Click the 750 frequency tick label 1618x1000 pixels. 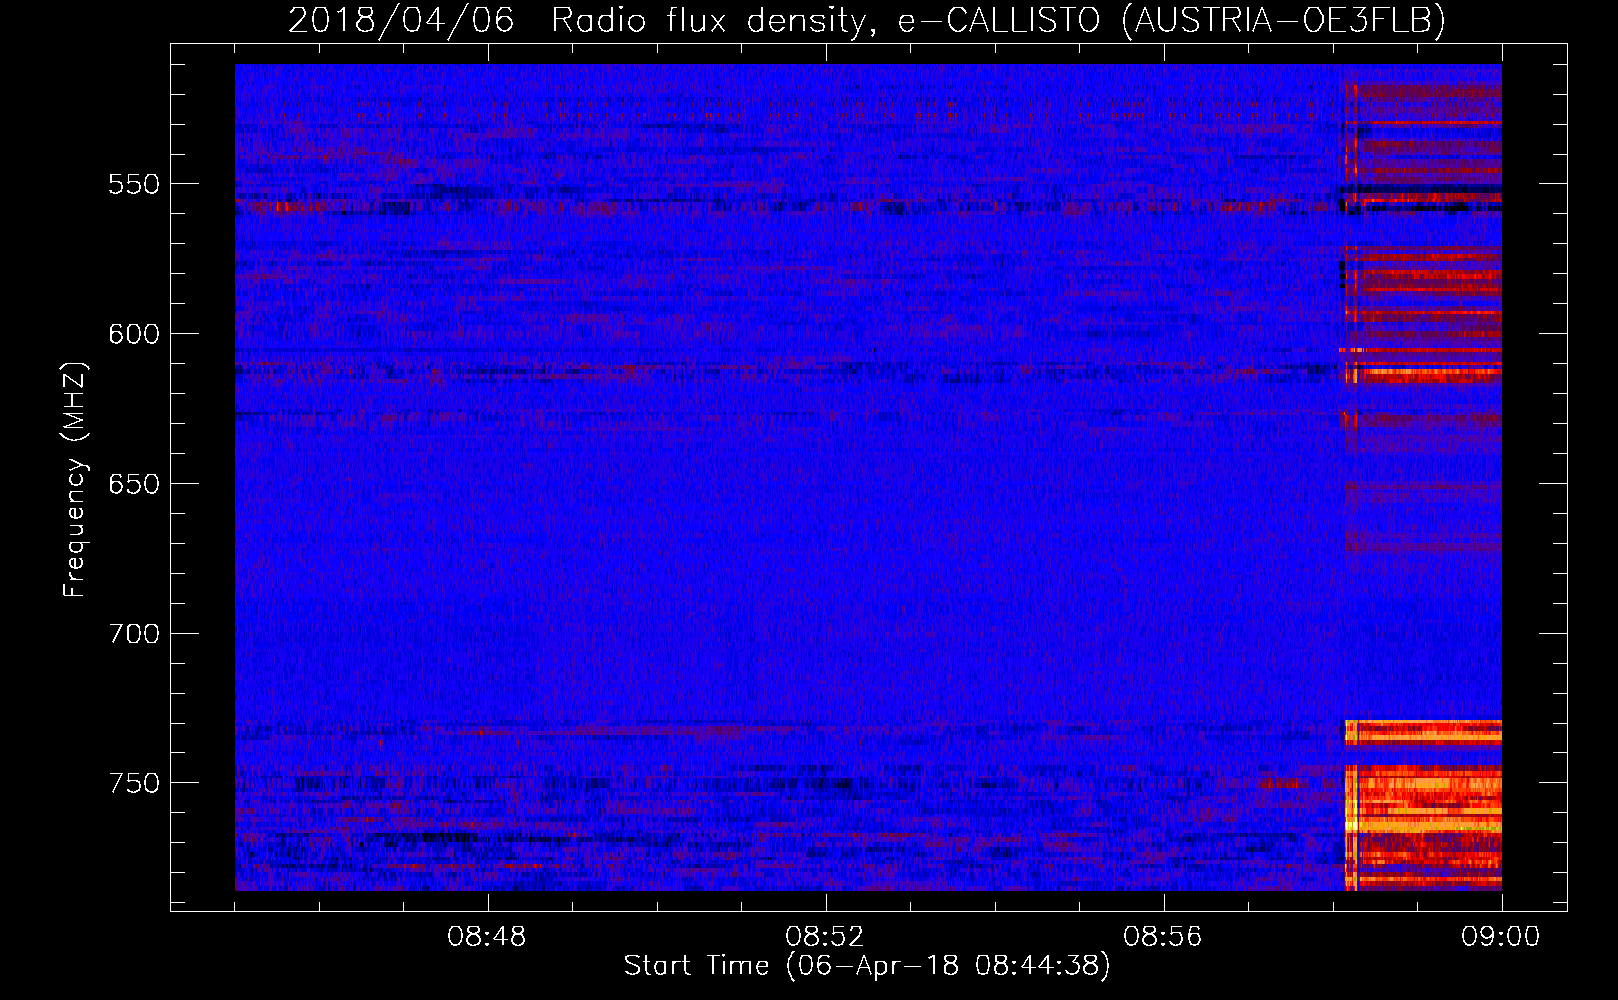pos(134,784)
